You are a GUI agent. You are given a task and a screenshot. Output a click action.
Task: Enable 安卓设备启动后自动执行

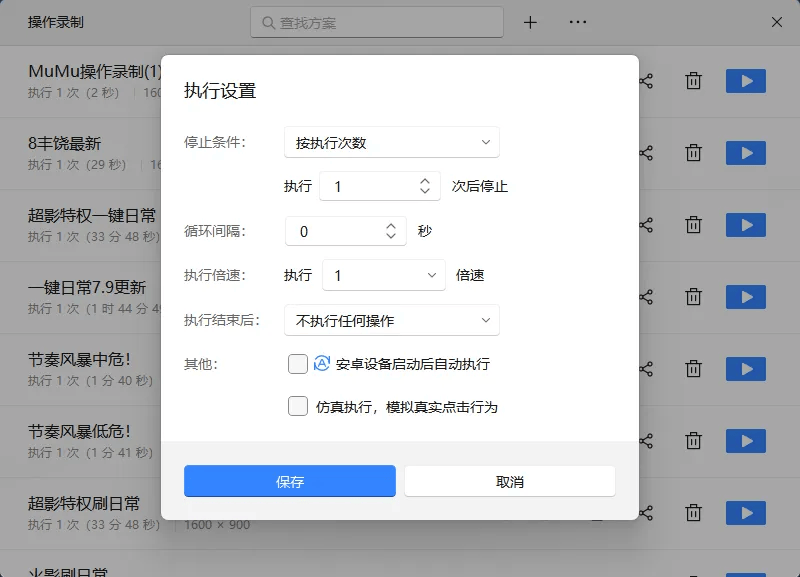tap(297, 364)
